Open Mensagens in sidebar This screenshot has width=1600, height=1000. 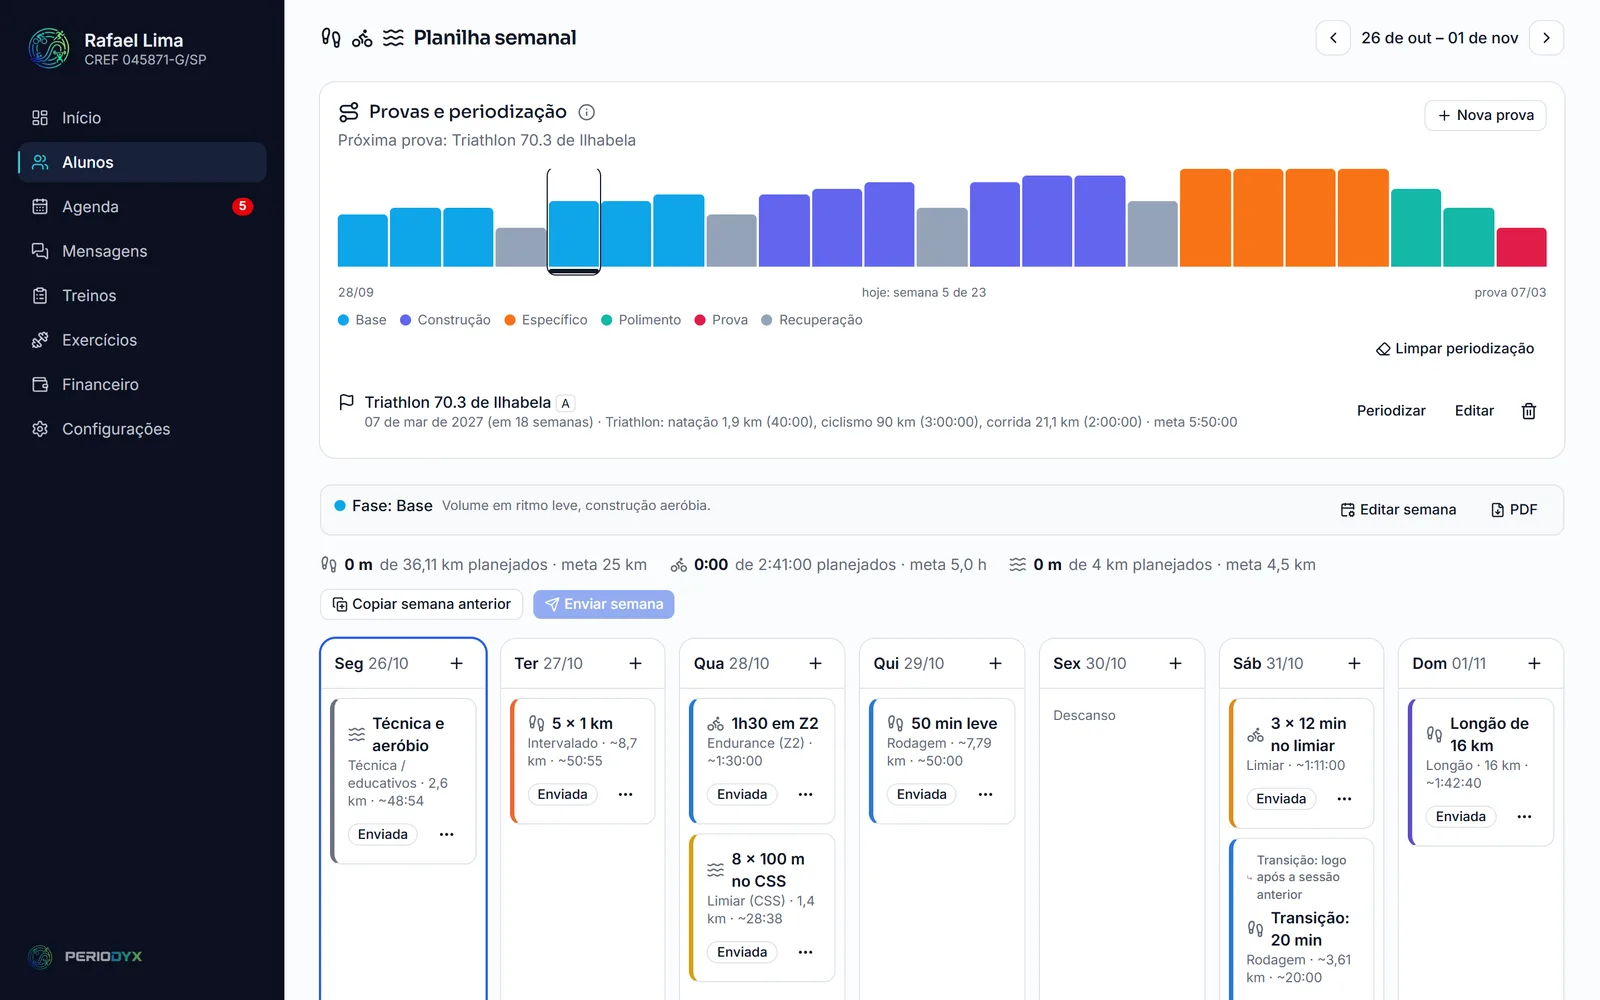[142, 251]
